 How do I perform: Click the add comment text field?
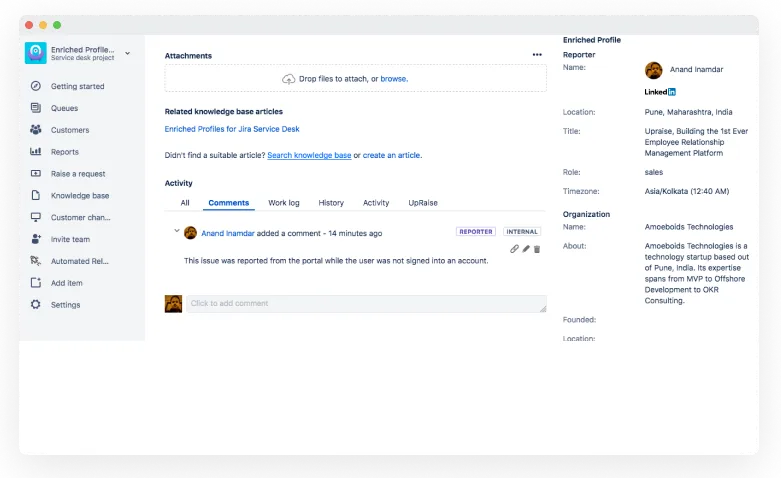tap(366, 303)
